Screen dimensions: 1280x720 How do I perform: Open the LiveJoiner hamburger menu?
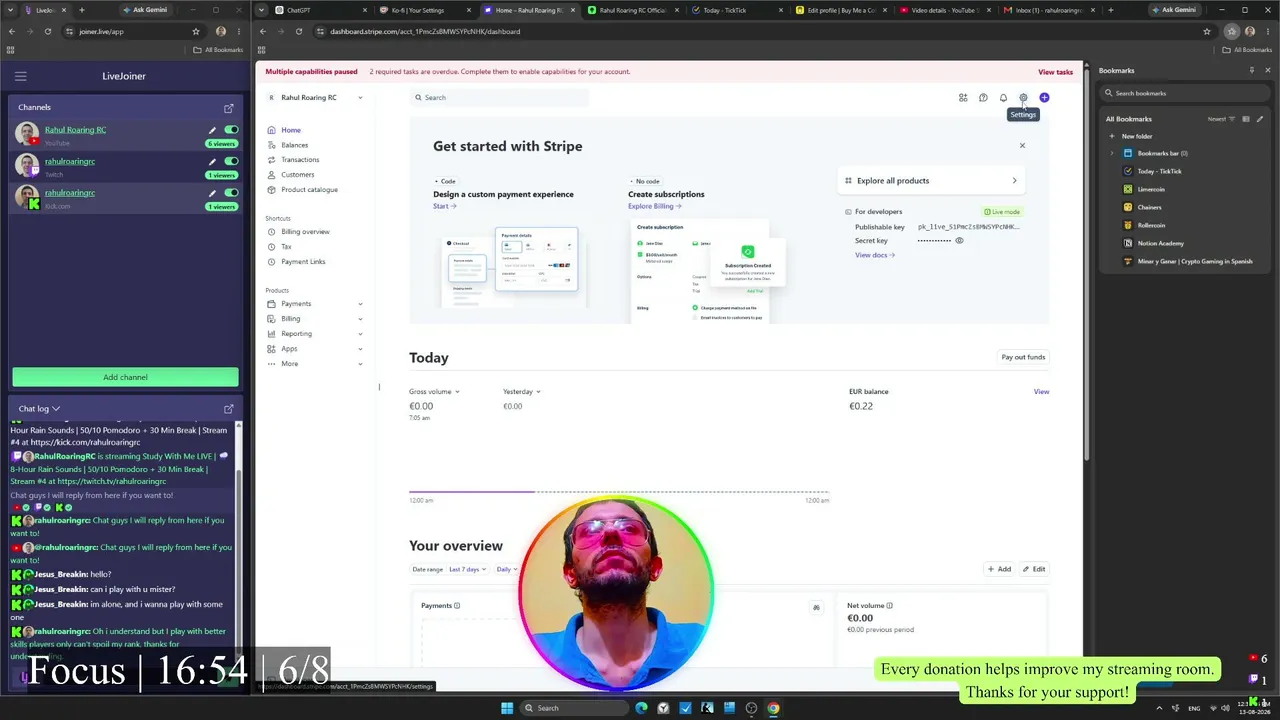point(20,76)
